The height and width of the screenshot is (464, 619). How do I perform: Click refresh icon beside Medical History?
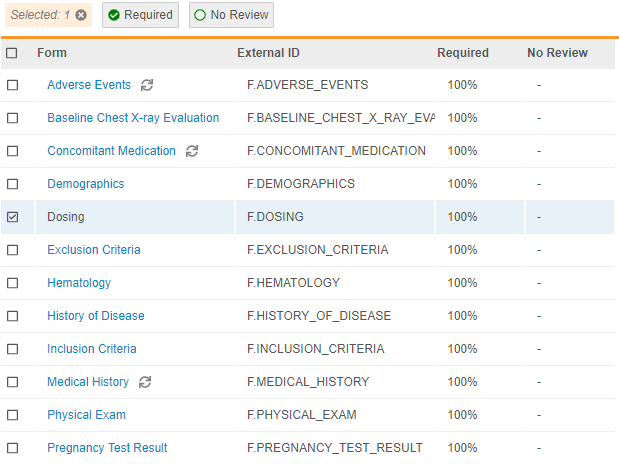(145, 382)
